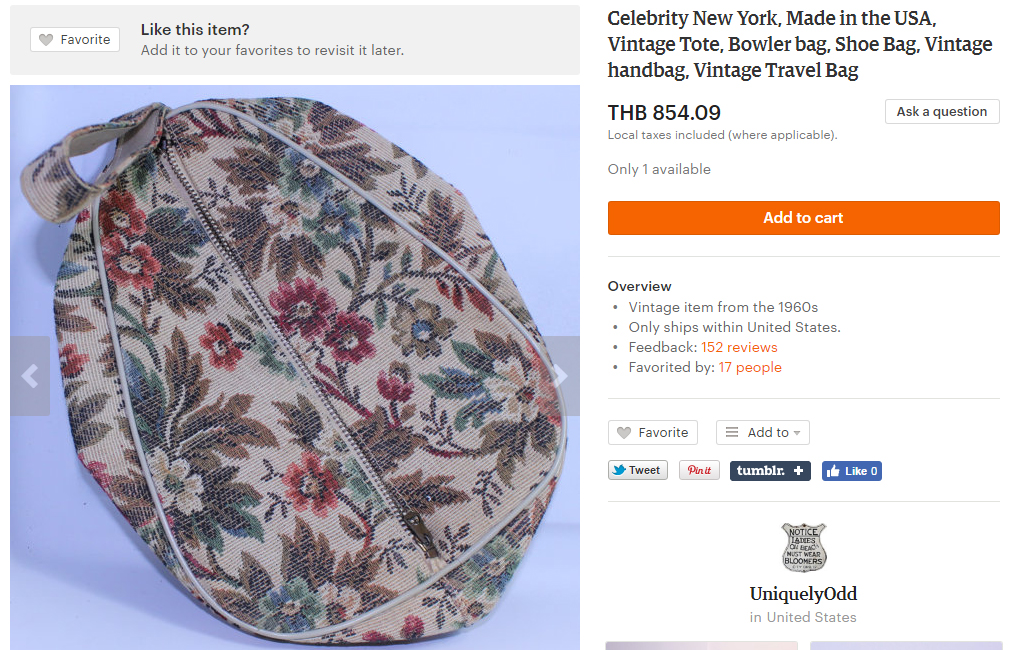Click the heart icon in bottom Favorite
Viewport: 1017px width, 650px height.
[x=624, y=433]
